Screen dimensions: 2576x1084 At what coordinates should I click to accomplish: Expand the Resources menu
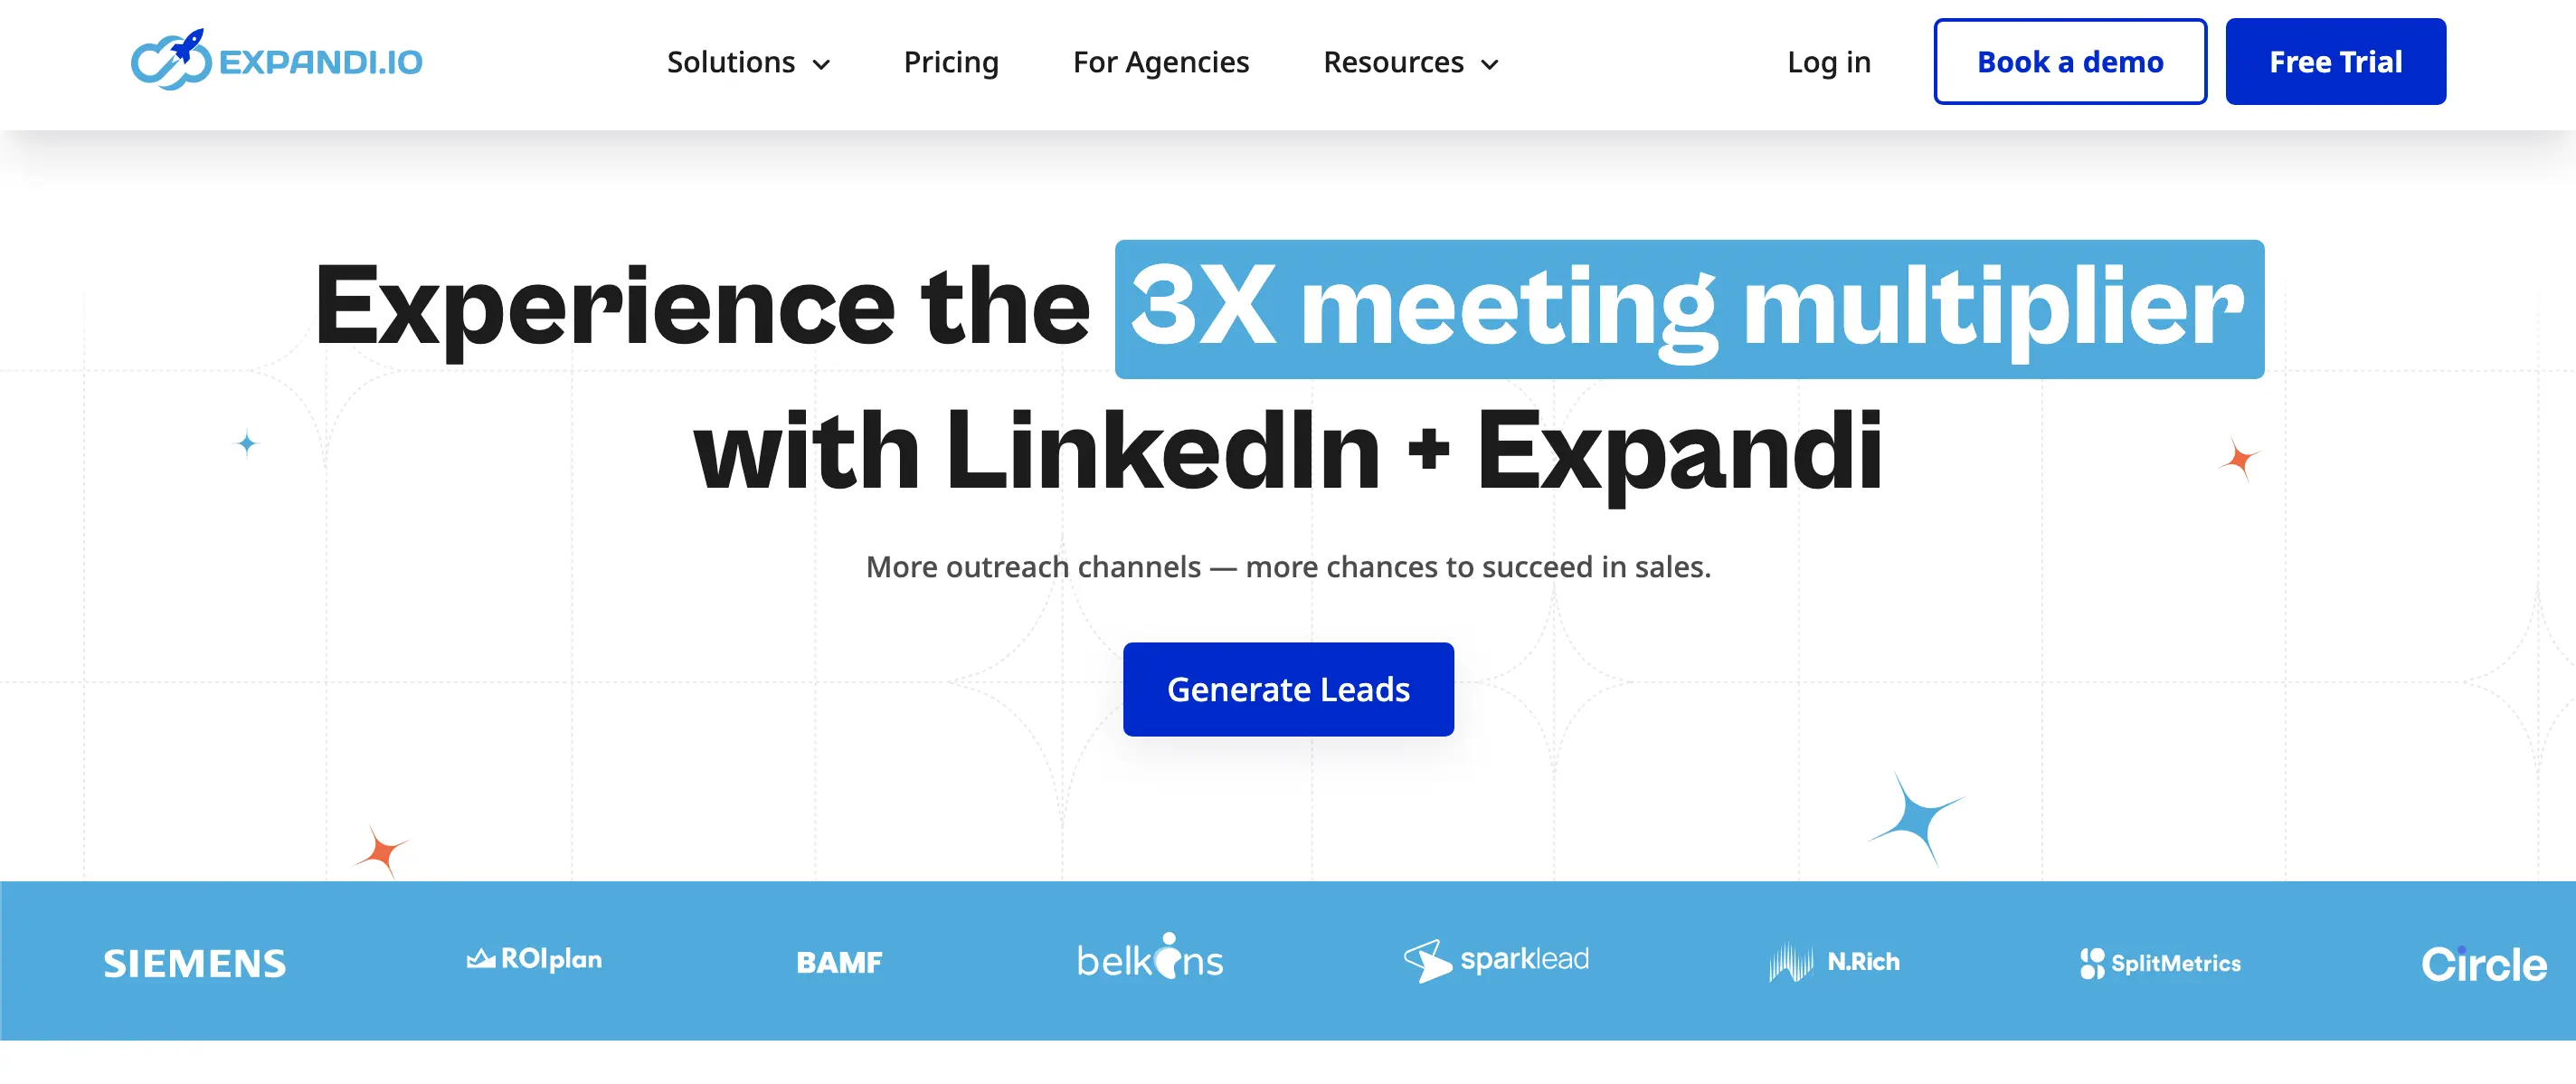pos(1394,62)
